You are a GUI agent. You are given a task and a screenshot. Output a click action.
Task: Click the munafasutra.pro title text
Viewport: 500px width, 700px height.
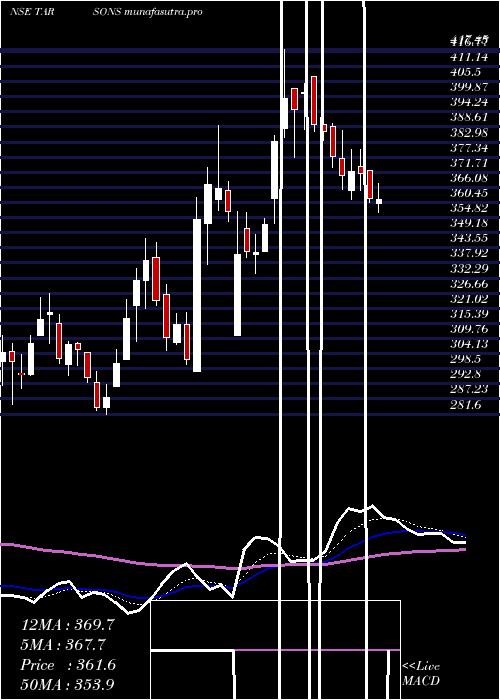pos(163,11)
